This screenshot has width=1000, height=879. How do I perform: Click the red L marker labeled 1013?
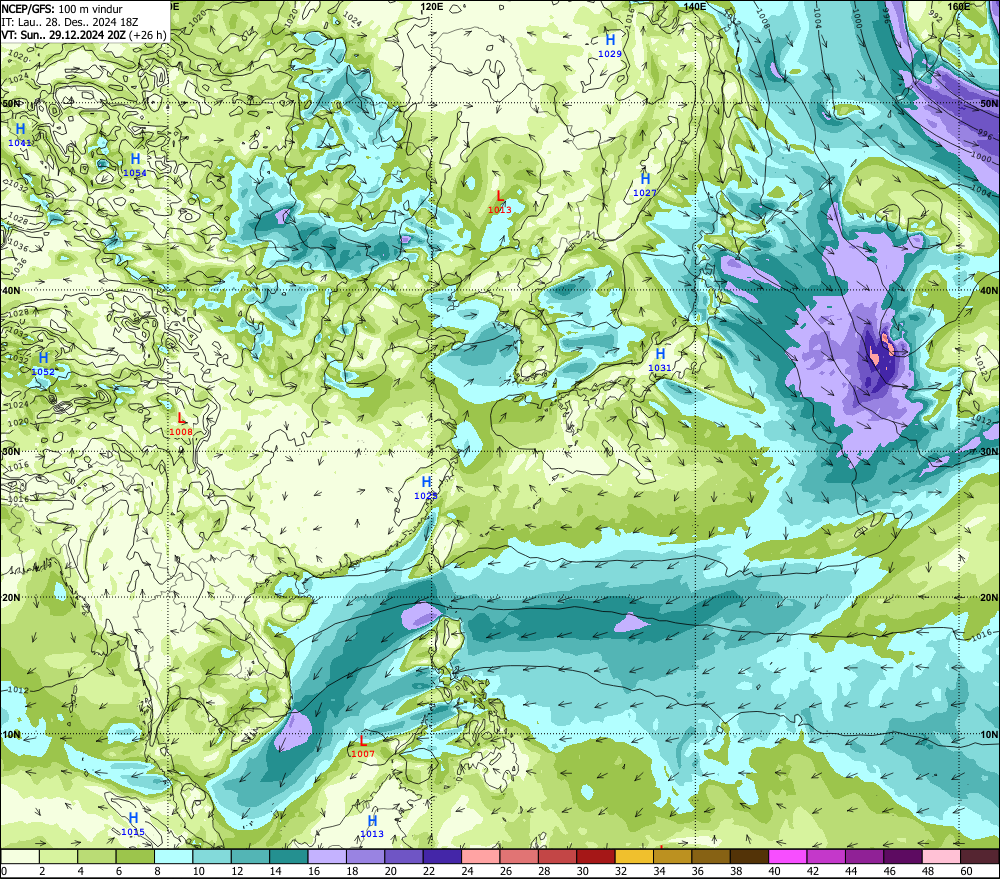[x=500, y=196]
